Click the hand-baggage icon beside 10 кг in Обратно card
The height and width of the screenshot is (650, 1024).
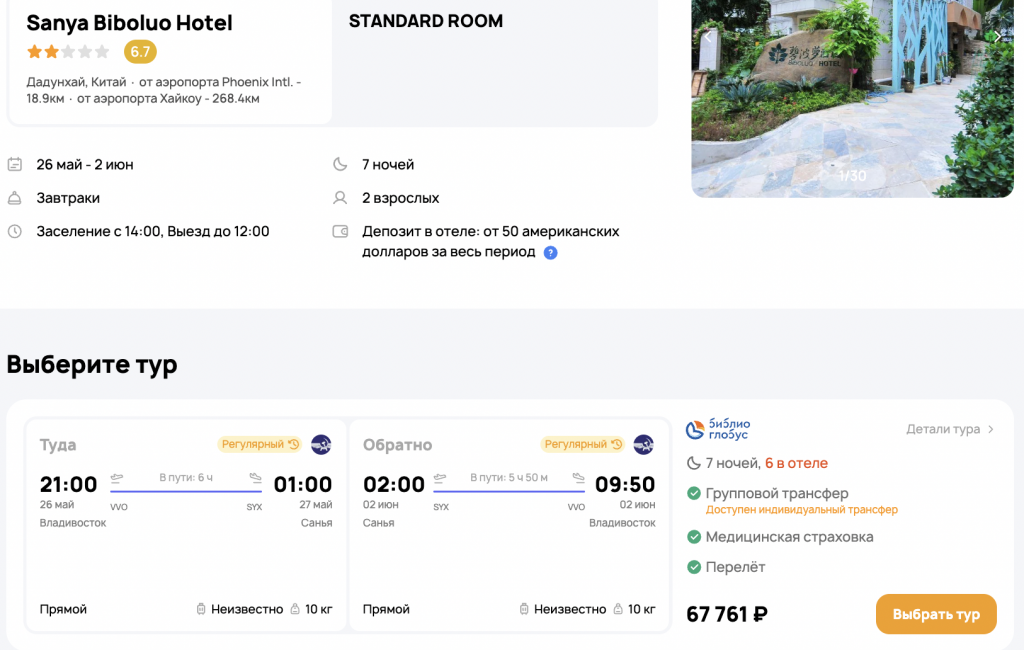click(618, 609)
